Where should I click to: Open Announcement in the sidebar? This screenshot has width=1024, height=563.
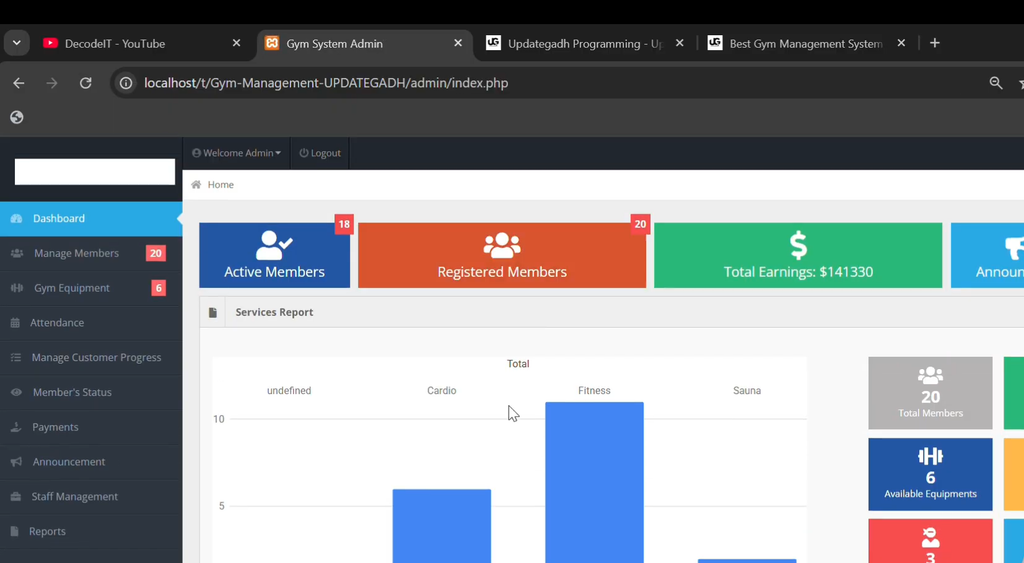(x=91, y=462)
